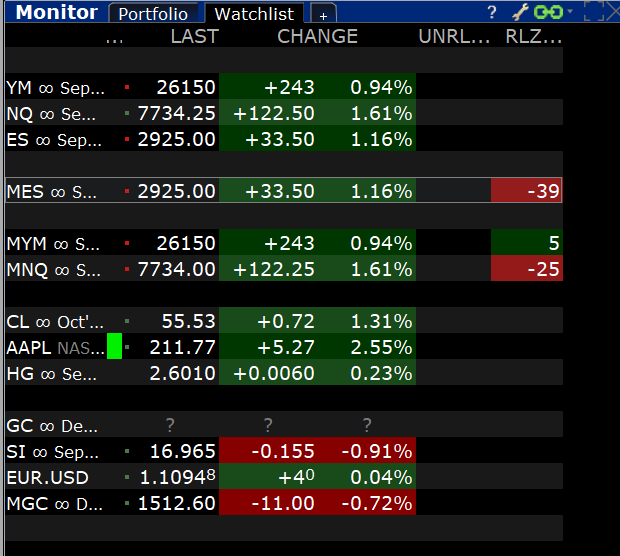Add a new tab with plus icon

pos(323,14)
